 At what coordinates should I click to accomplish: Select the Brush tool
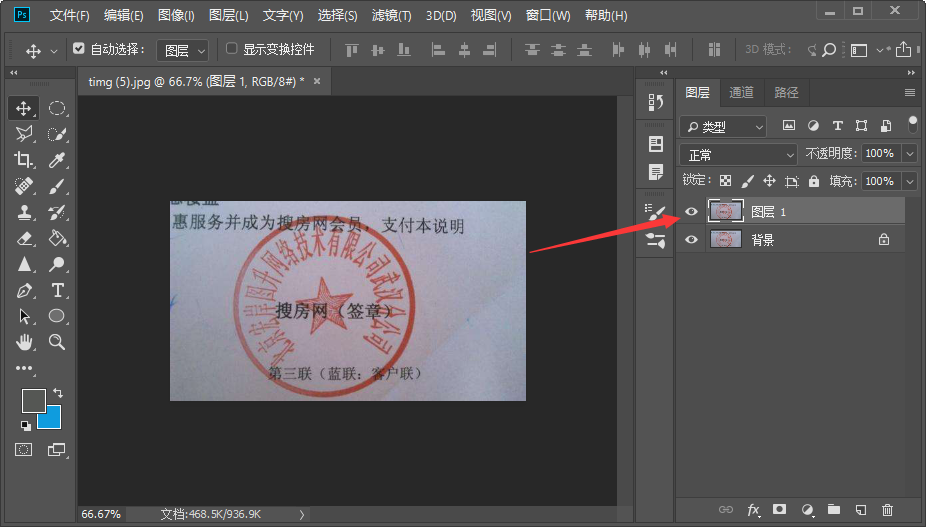57,186
